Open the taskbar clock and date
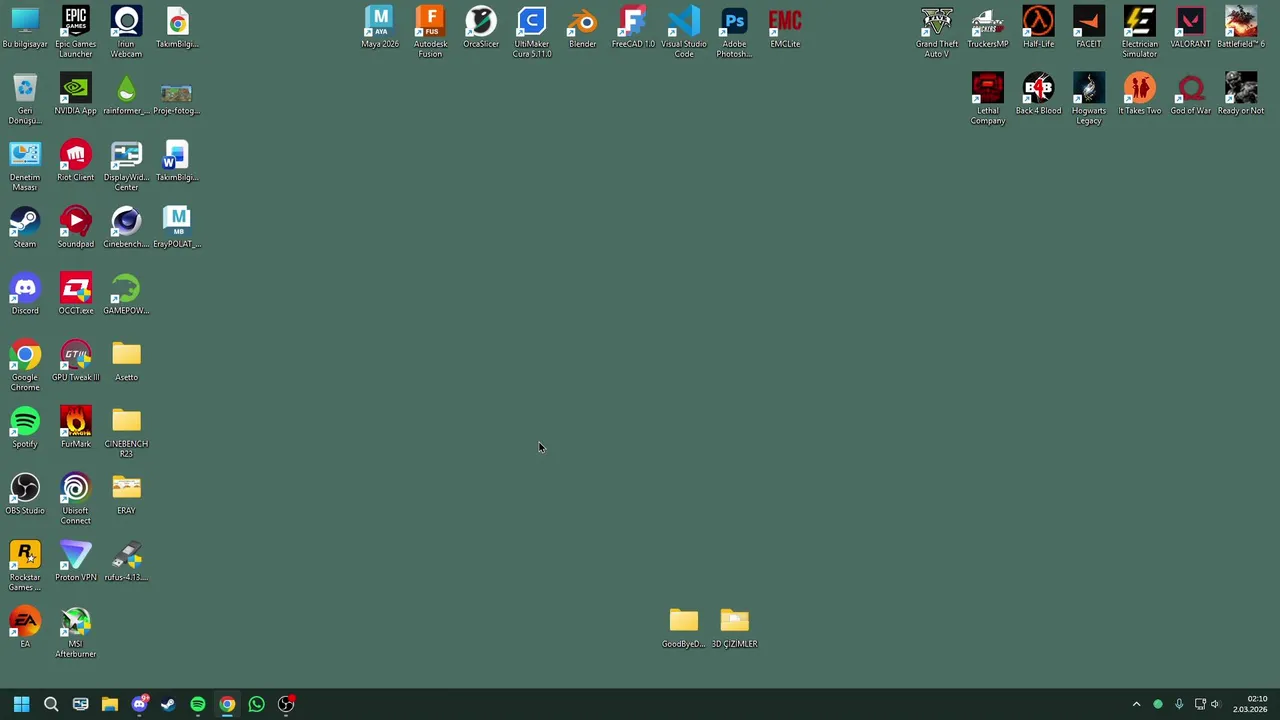 (1250, 704)
